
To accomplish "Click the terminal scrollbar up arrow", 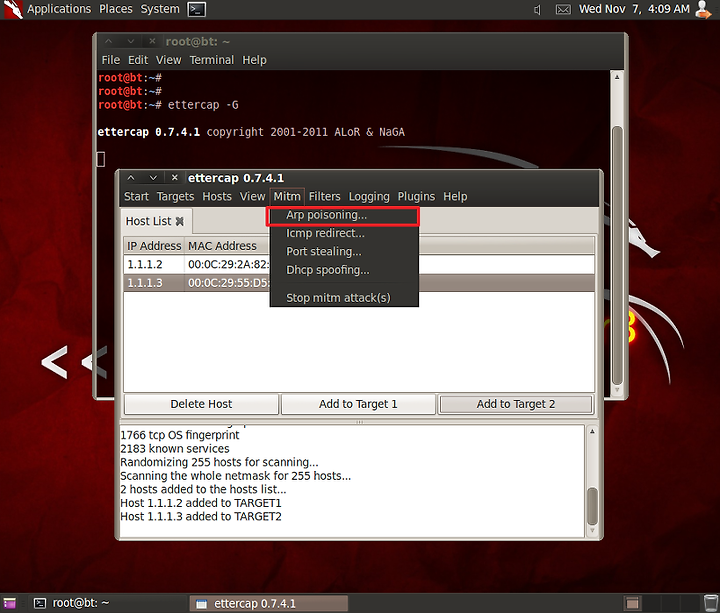I will [x=617, y=77].
